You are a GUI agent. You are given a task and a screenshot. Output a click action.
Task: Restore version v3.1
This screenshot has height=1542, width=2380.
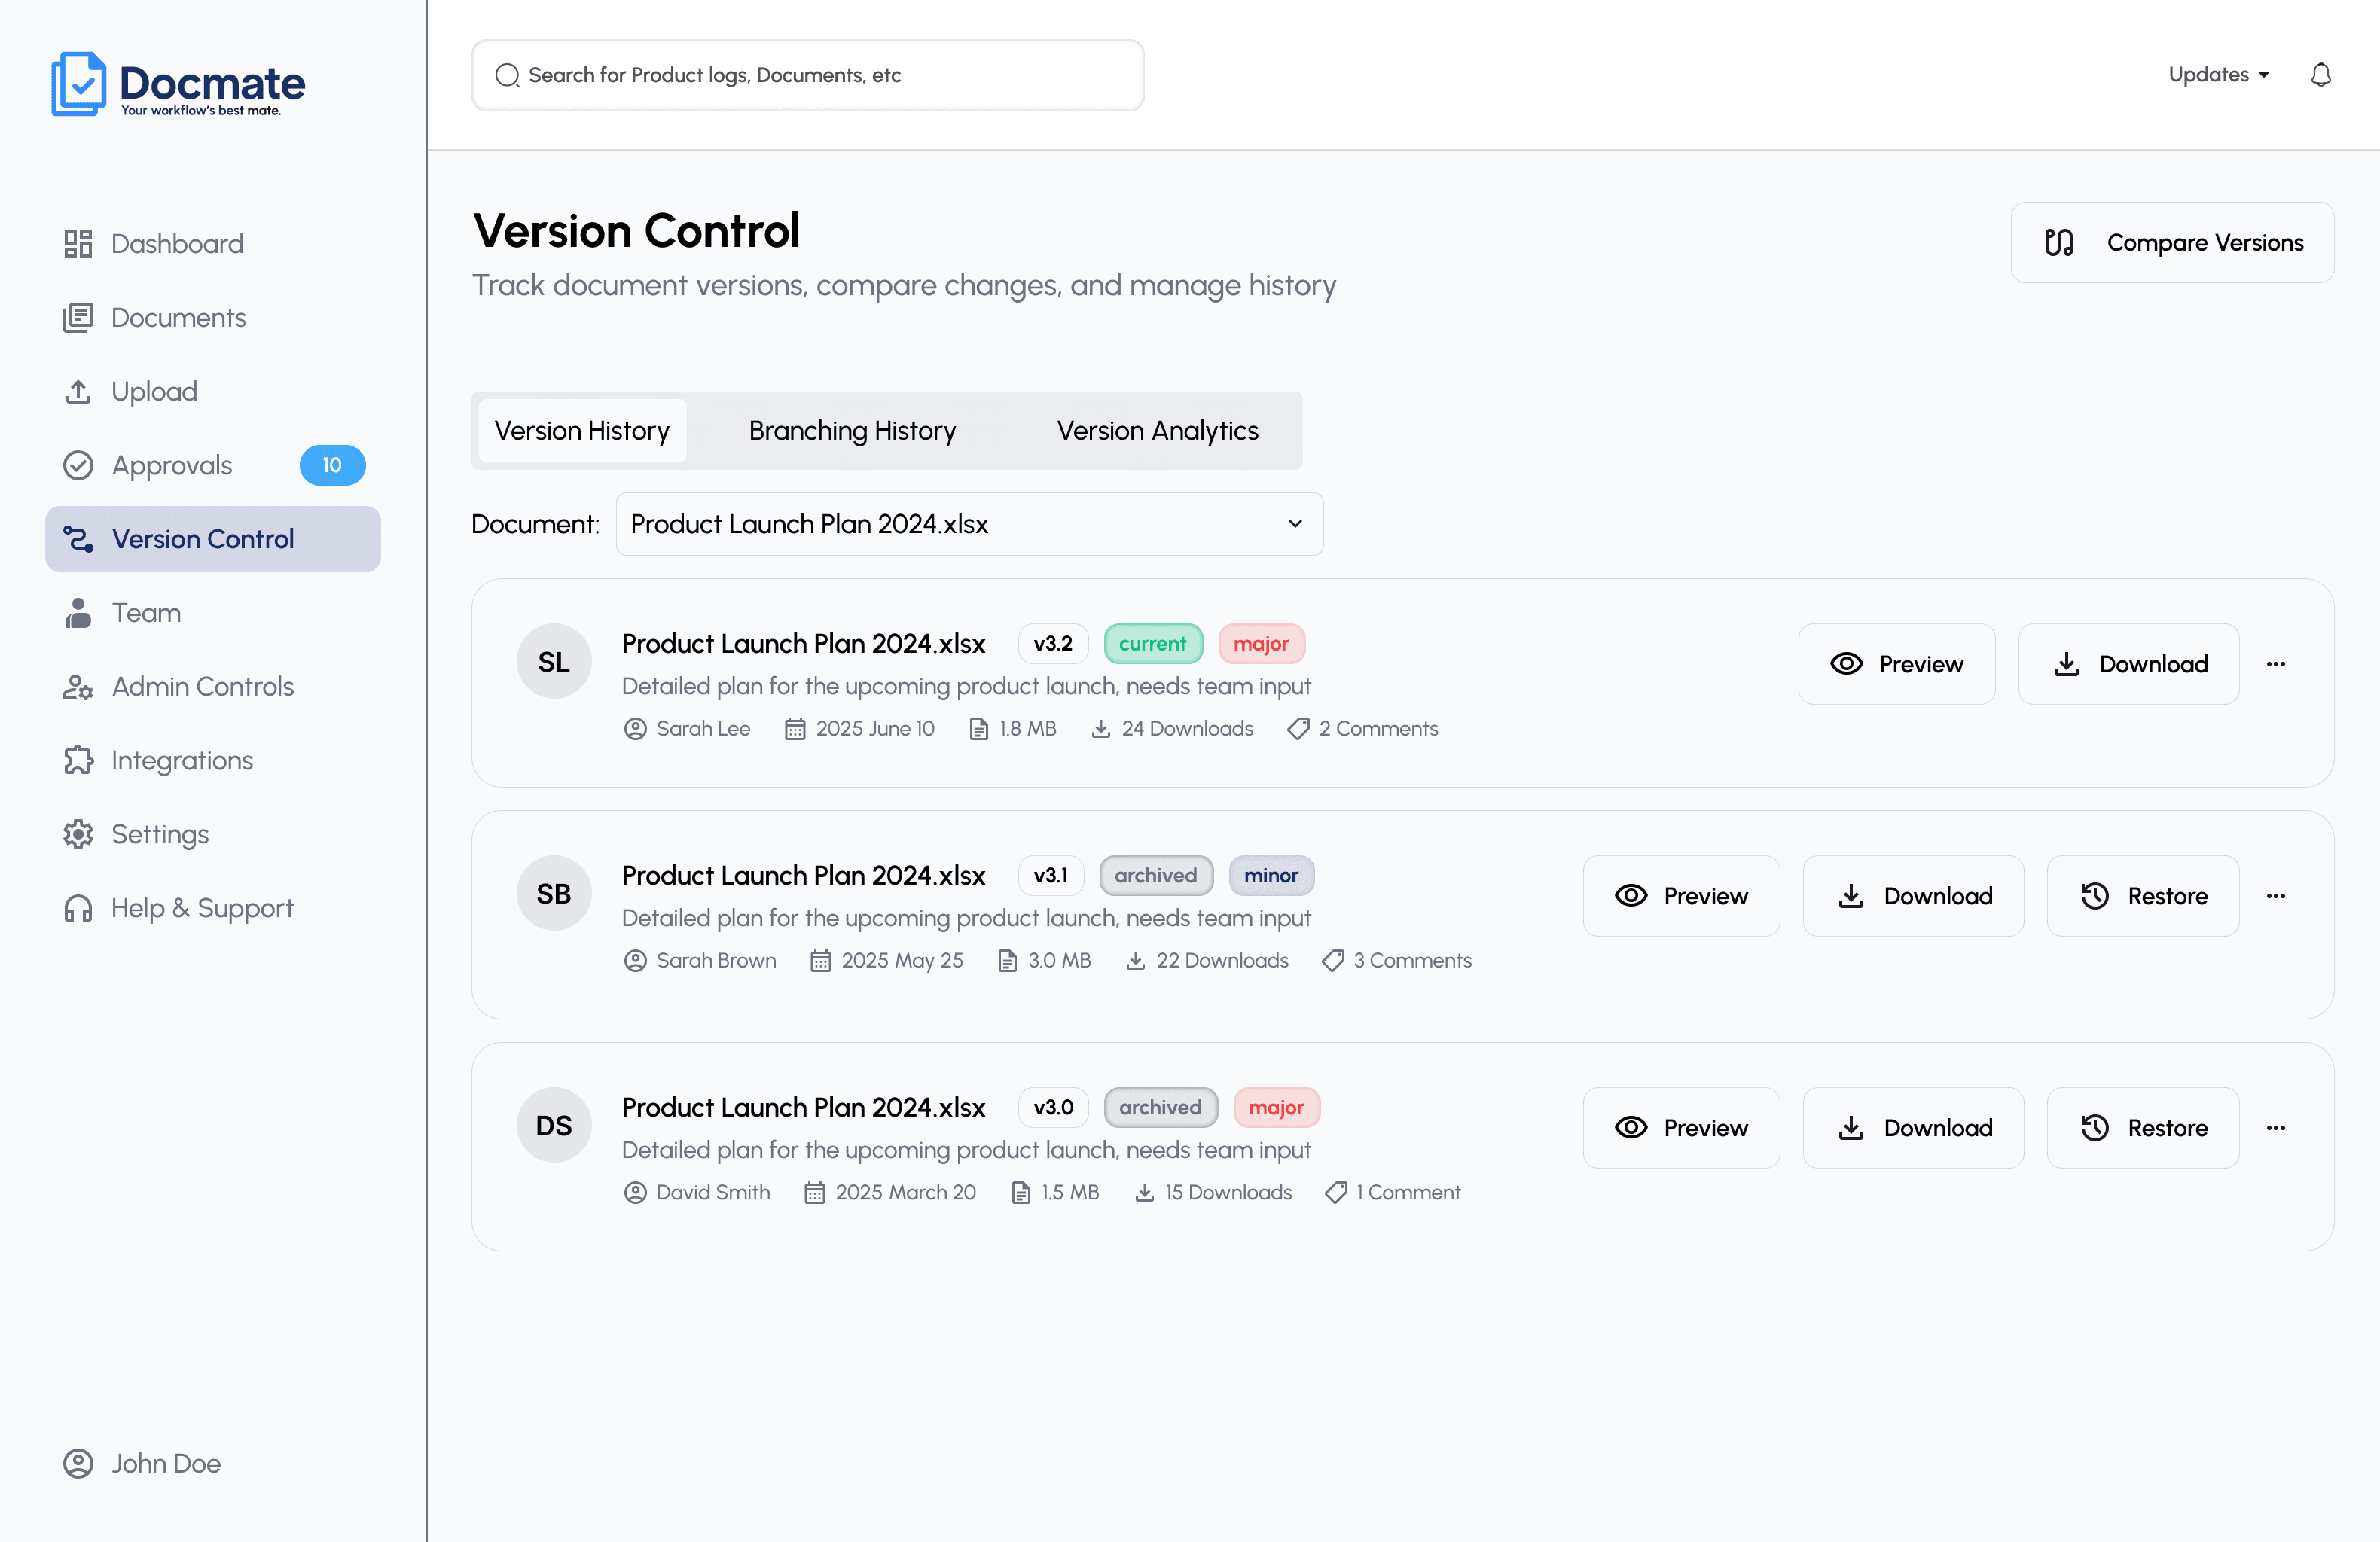tap(2143, 896)
